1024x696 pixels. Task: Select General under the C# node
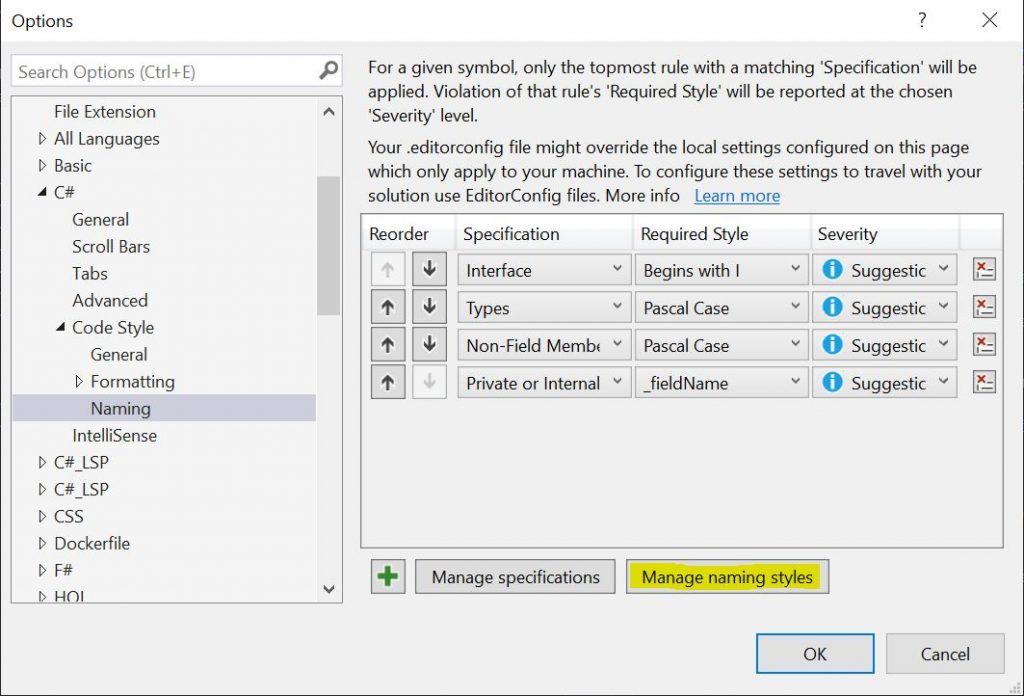(x=100, y=220)
